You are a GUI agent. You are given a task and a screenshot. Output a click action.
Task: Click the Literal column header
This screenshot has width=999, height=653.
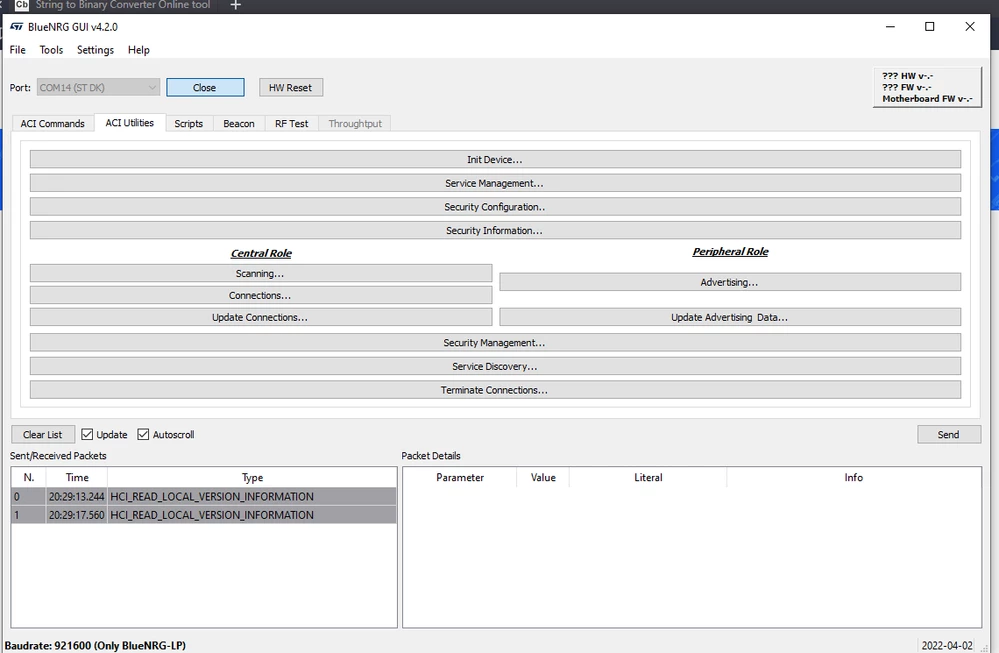coord(648,477)
